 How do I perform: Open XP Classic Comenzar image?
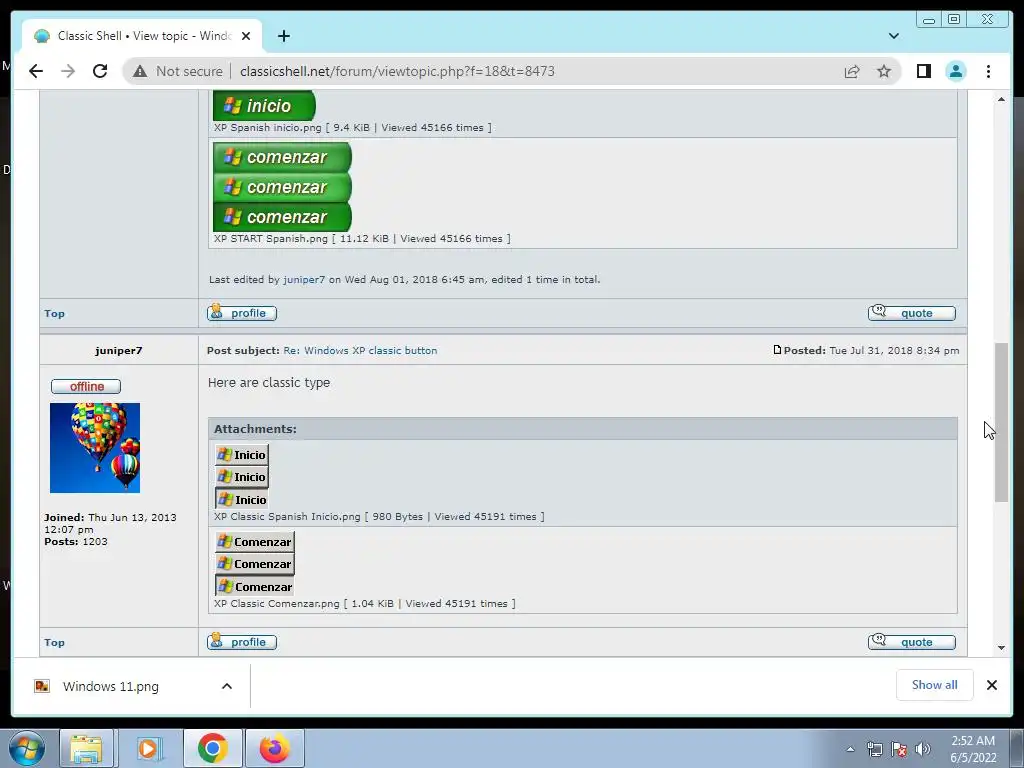[255, 564]
